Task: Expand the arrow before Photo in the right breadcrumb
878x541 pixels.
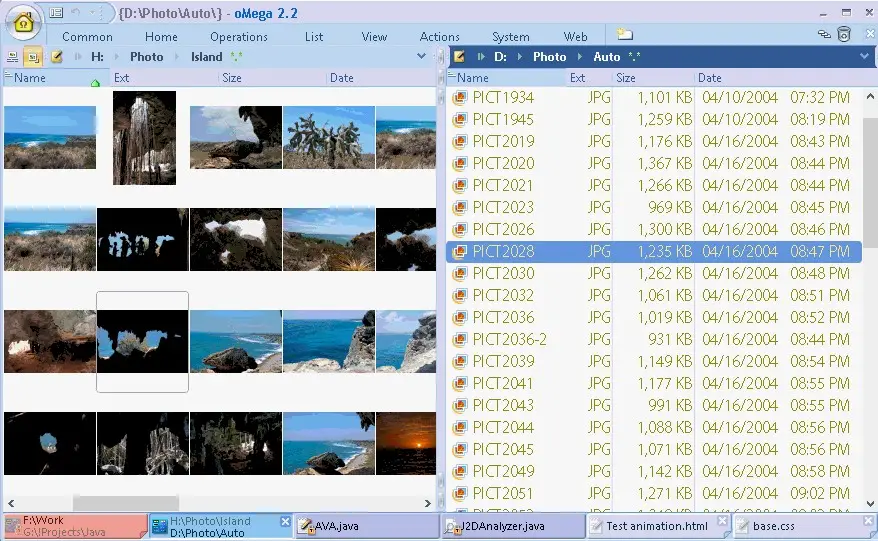Action: click(520, 57)
